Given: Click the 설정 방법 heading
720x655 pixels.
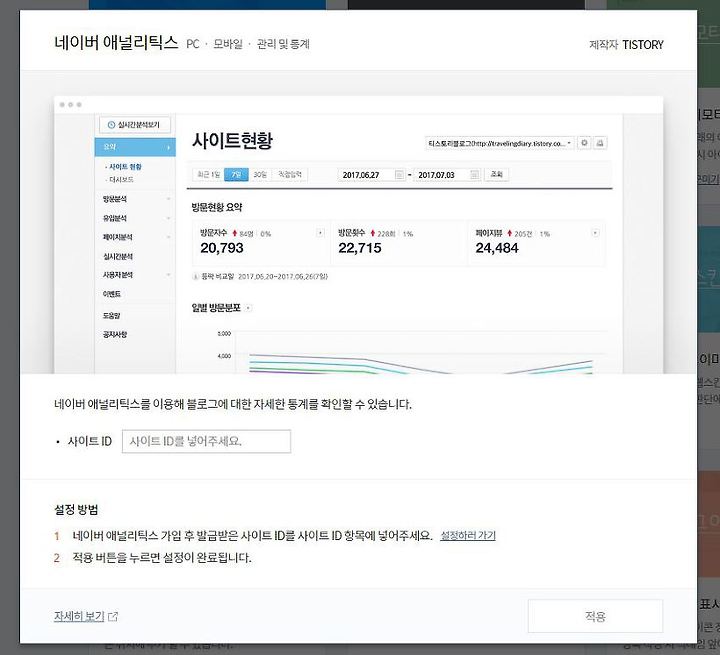Looking at the screenshot, I should click(x=76, y=509).
